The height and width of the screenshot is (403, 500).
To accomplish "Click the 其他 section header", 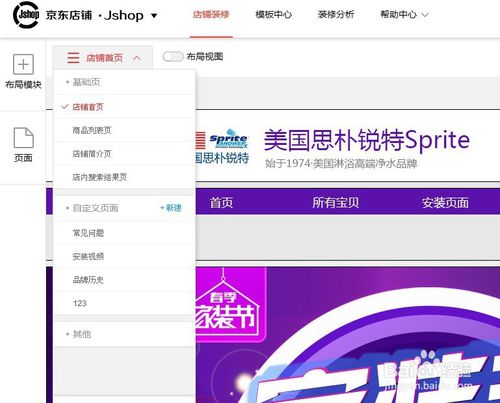I will [x=82, y=334].
